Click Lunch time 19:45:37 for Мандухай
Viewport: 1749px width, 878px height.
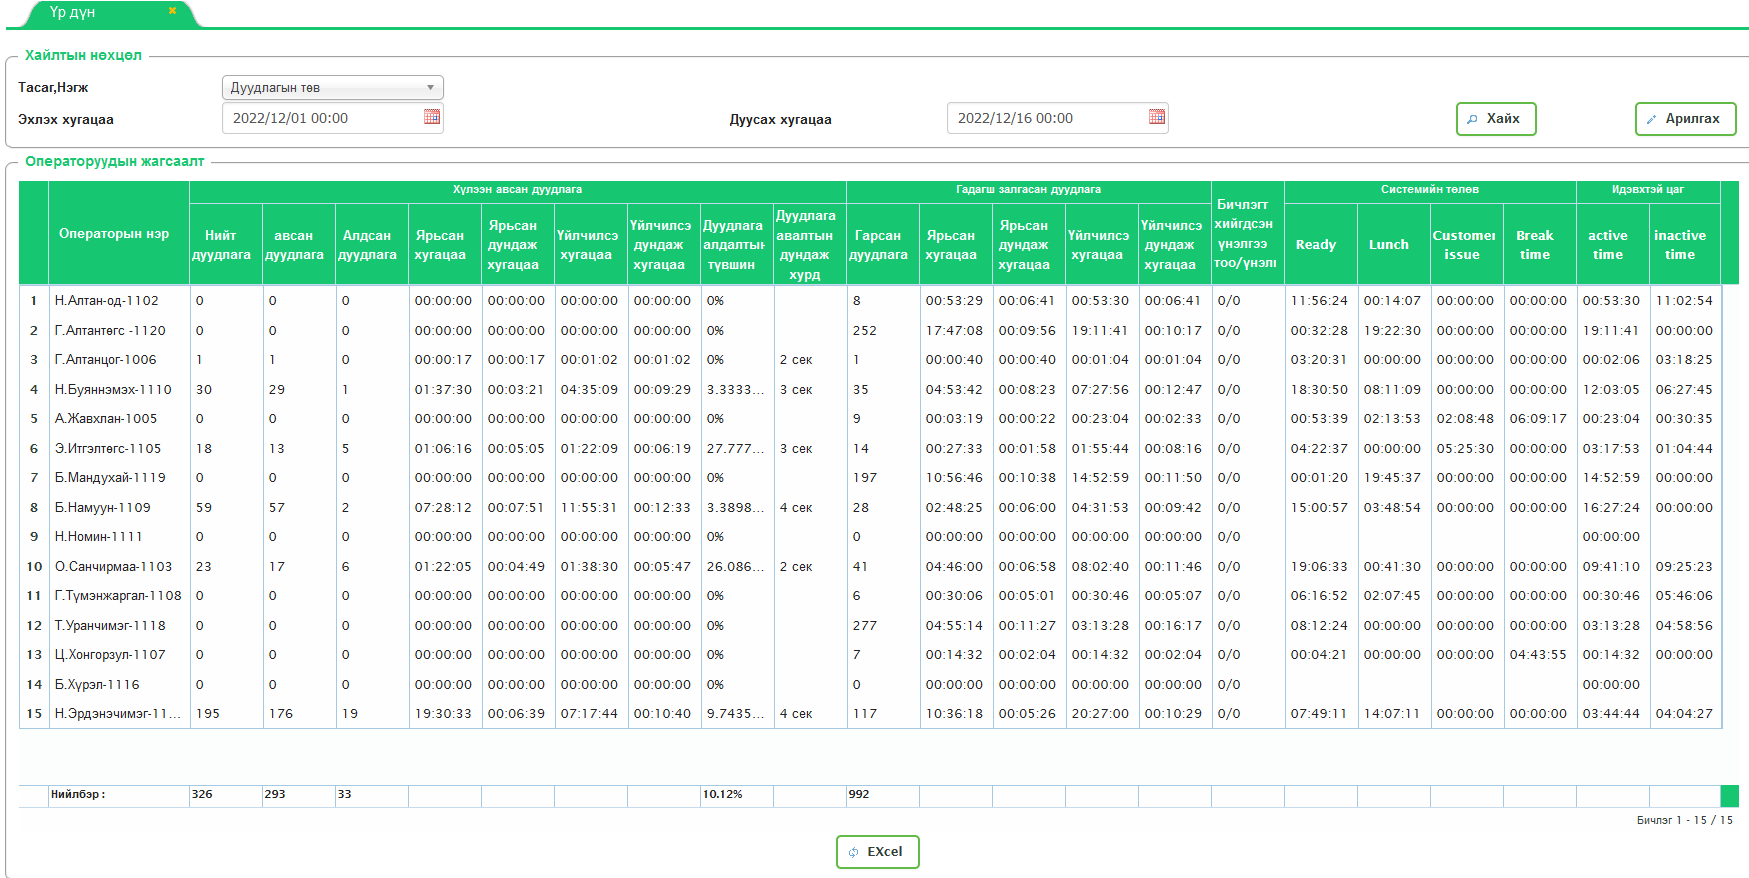coord(1392,478)
